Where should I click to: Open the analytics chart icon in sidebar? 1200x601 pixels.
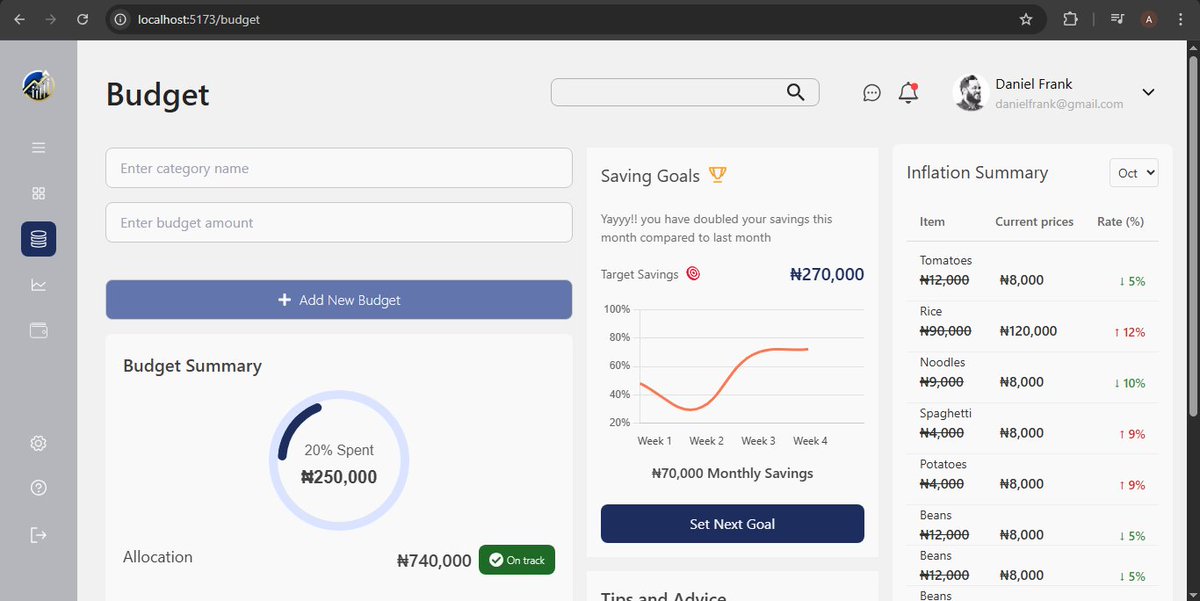[39, 285]
